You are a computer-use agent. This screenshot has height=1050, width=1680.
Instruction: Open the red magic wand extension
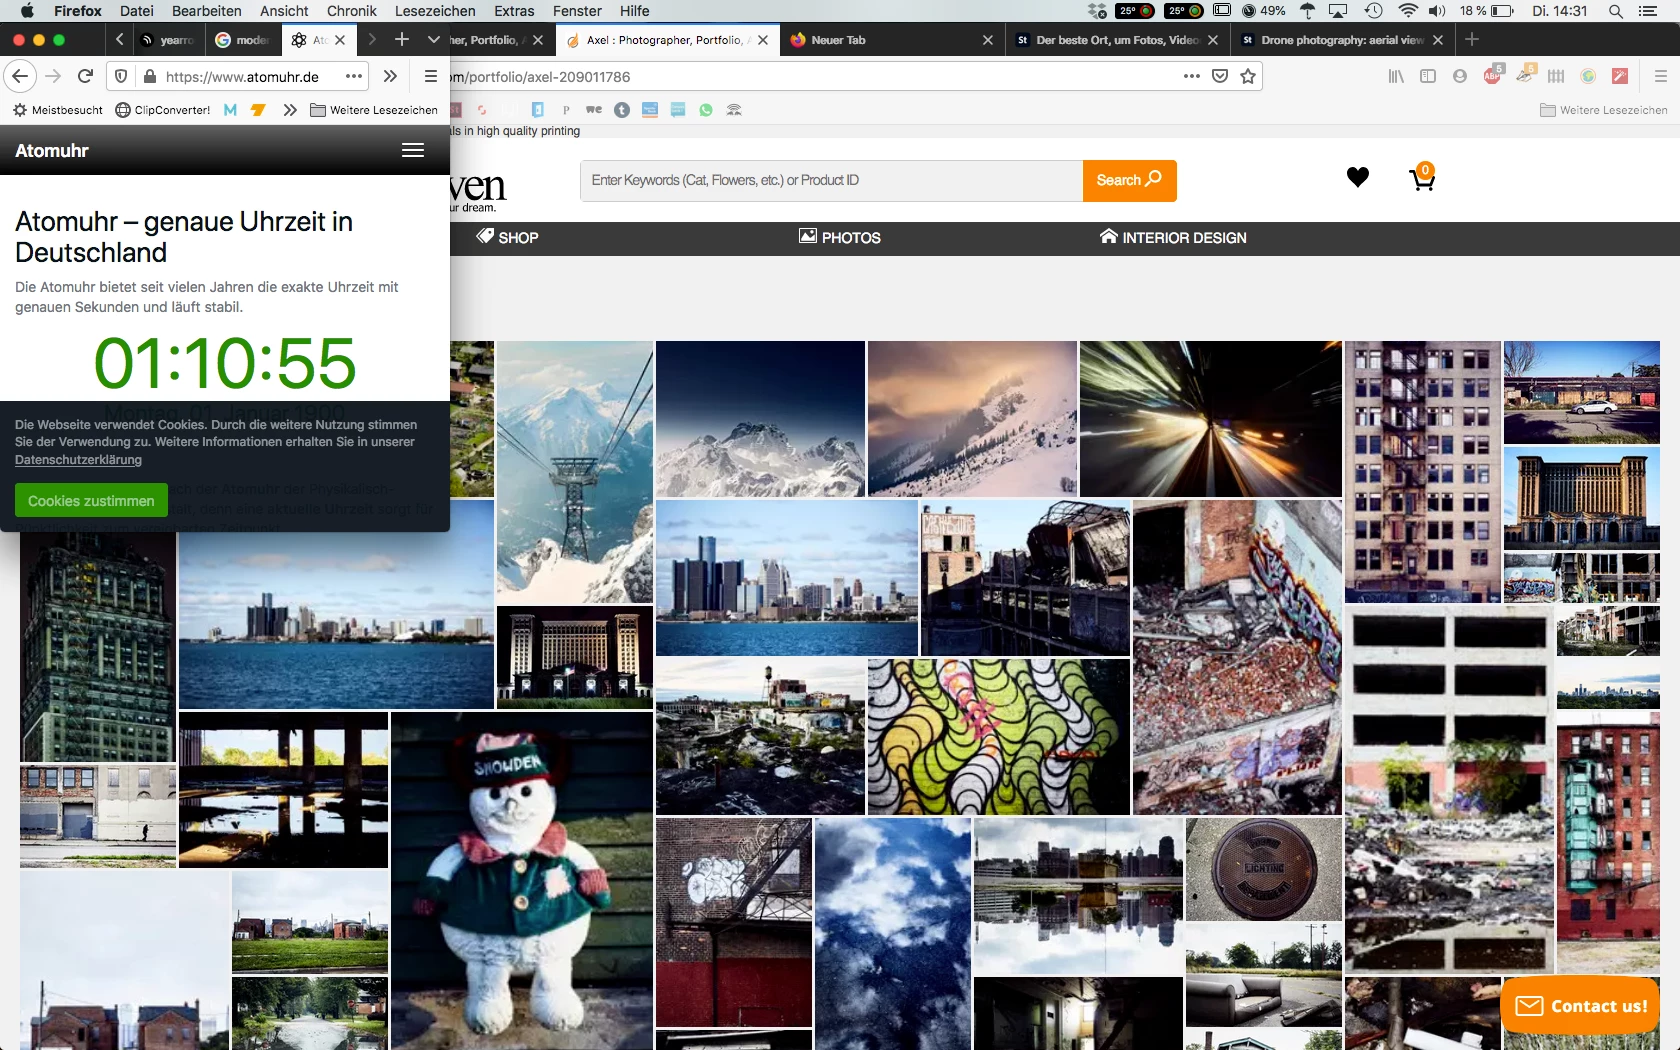[x=1620, y=76]
